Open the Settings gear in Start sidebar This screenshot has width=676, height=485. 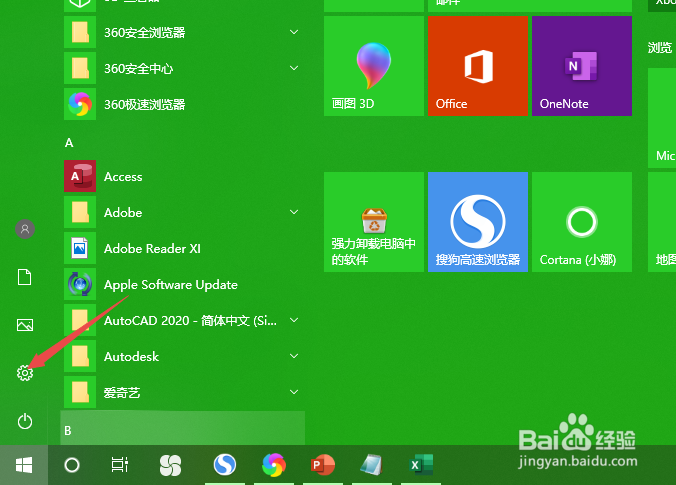coord(25,372)
